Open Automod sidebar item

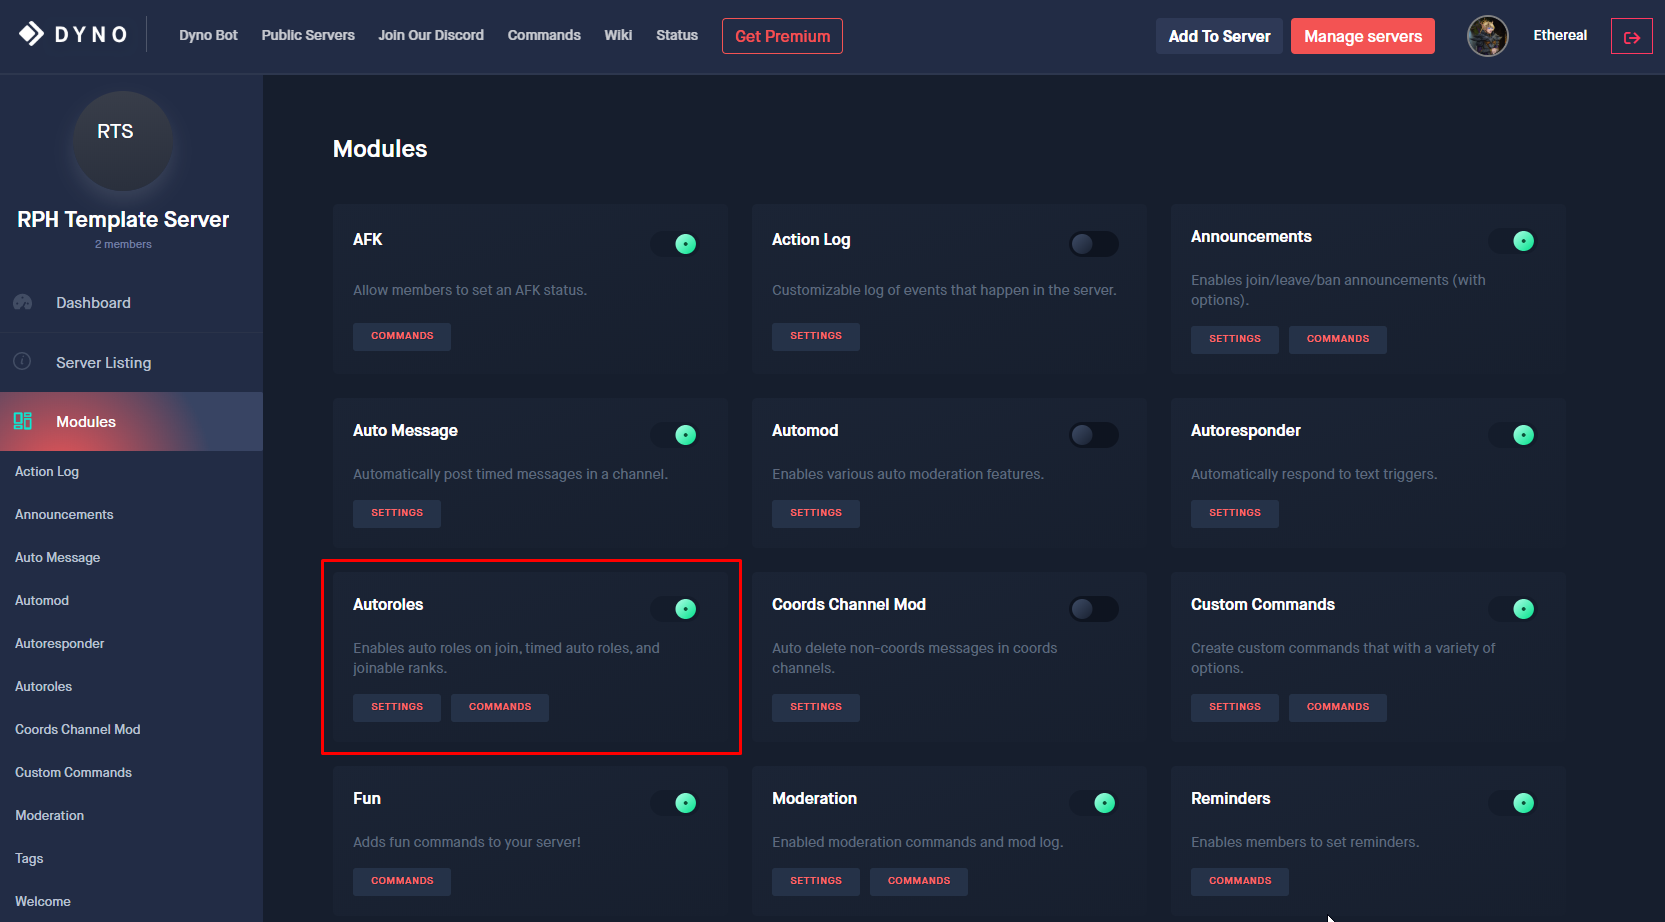[42, 600]
